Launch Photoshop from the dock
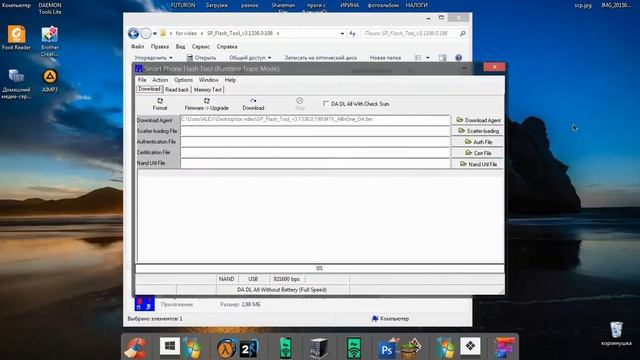Viewport: 640px width, 360px height. (387, 348)
